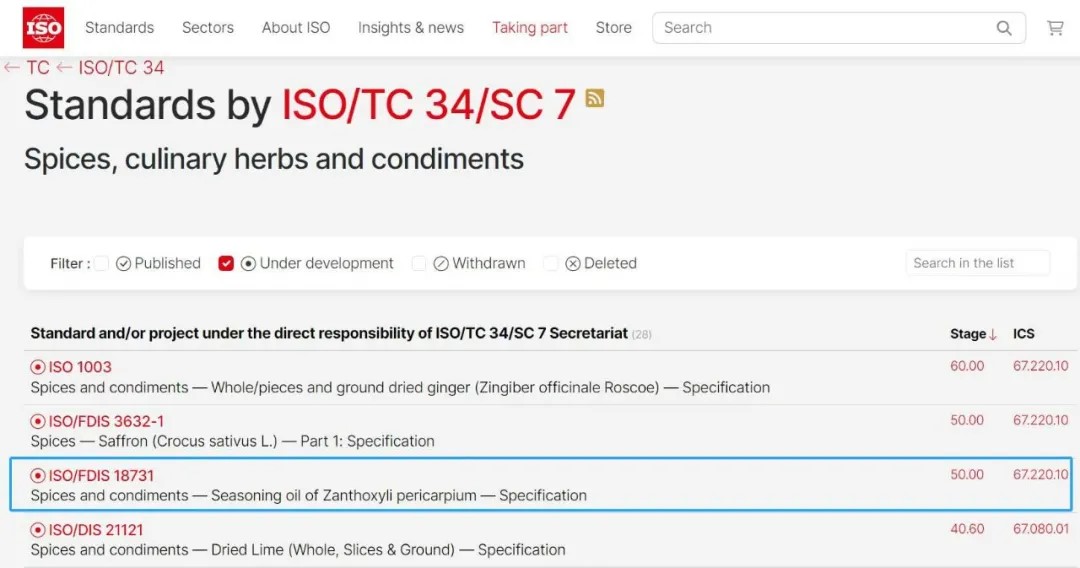
Task: Click ICS 67.080.01 for ISO/DIS 21121
Action: point(1040,529)
